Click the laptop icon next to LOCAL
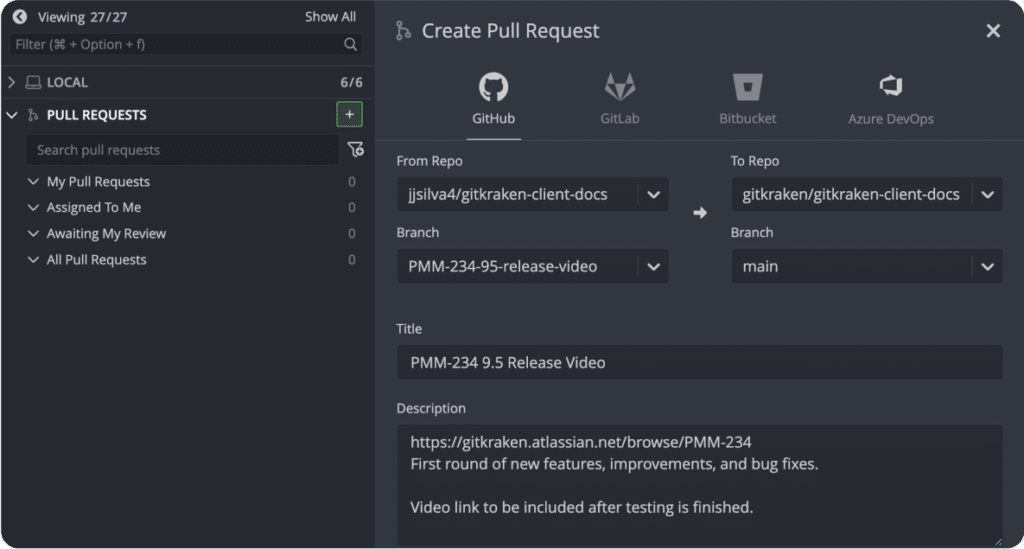Screen dimensions: 1024x549 point(33,82)
